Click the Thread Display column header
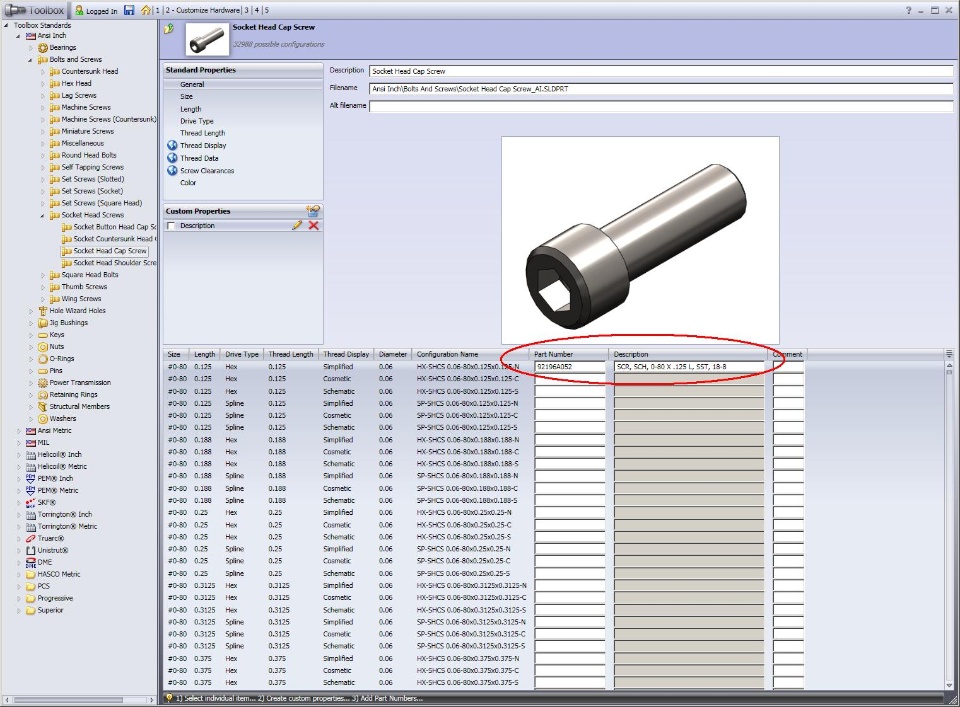 tap(346, 354)
